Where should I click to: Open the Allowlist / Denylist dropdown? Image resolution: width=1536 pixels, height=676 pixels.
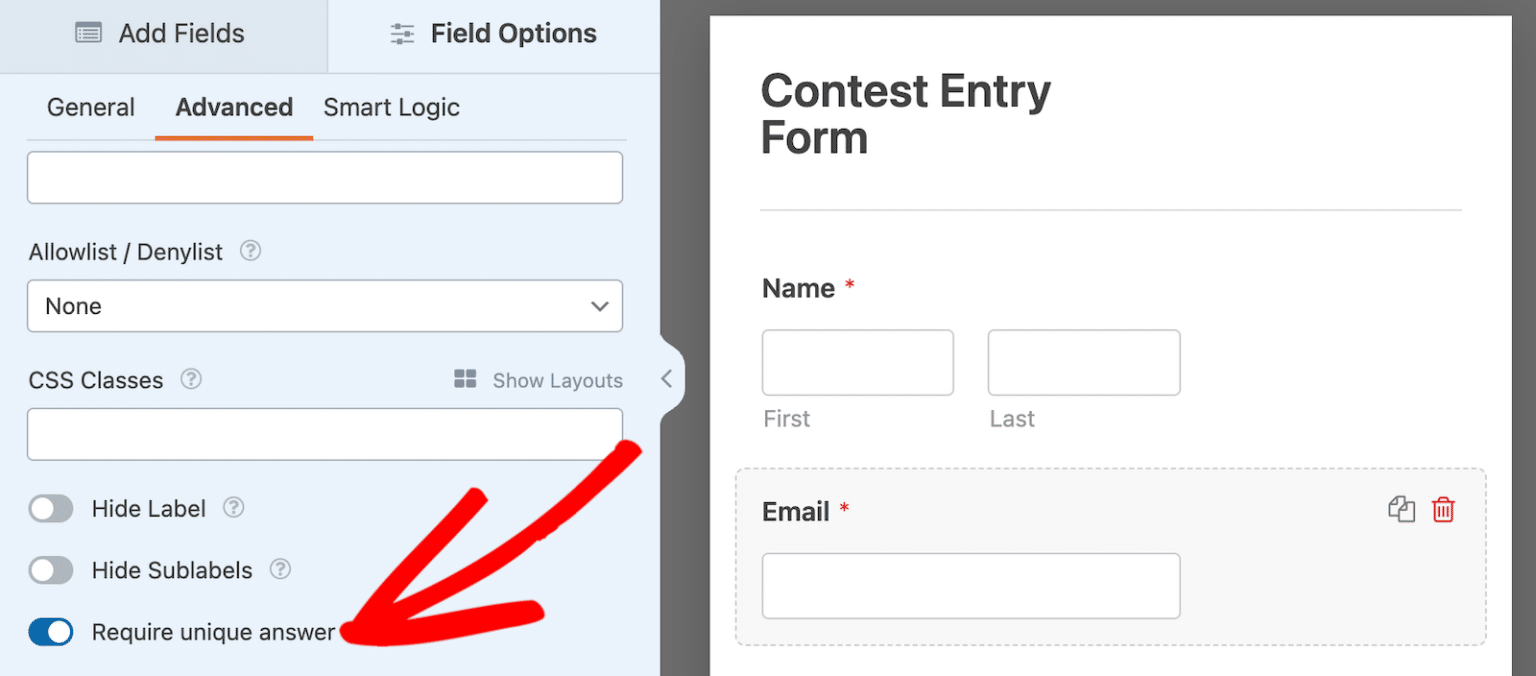pyautogui.click(x=325, y=306)
